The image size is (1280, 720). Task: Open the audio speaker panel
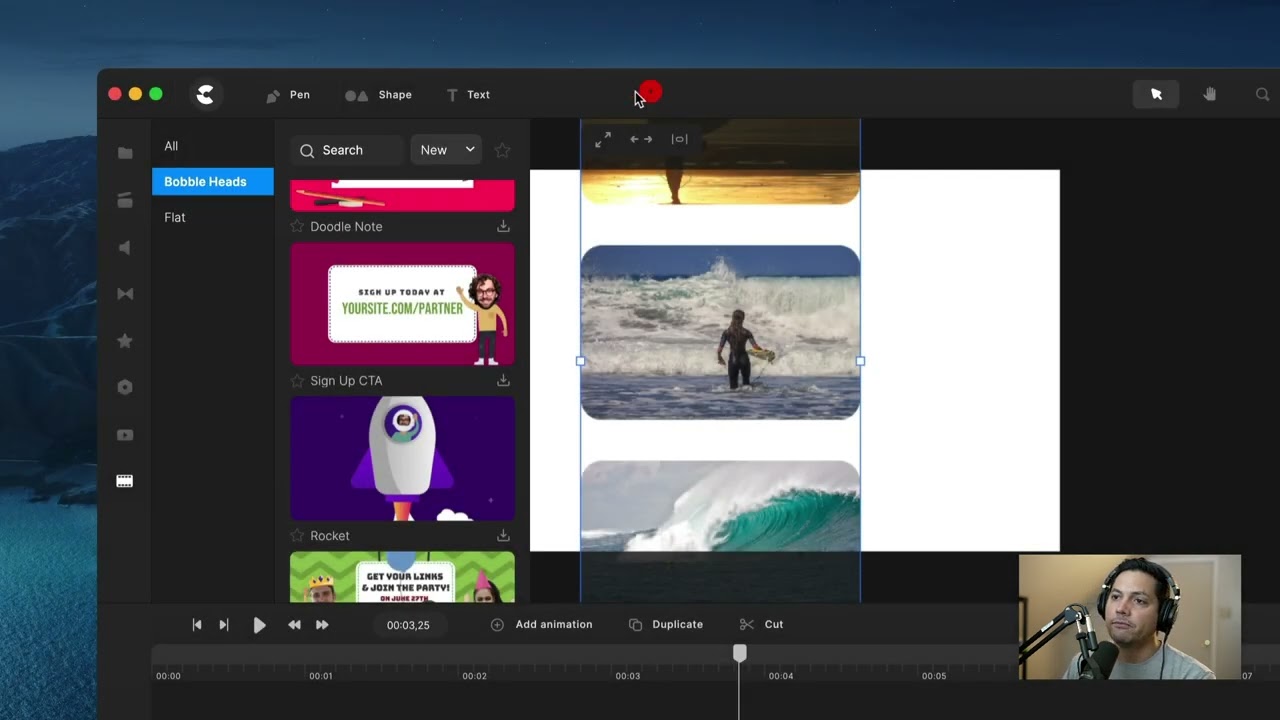click(x=125, y=248)
